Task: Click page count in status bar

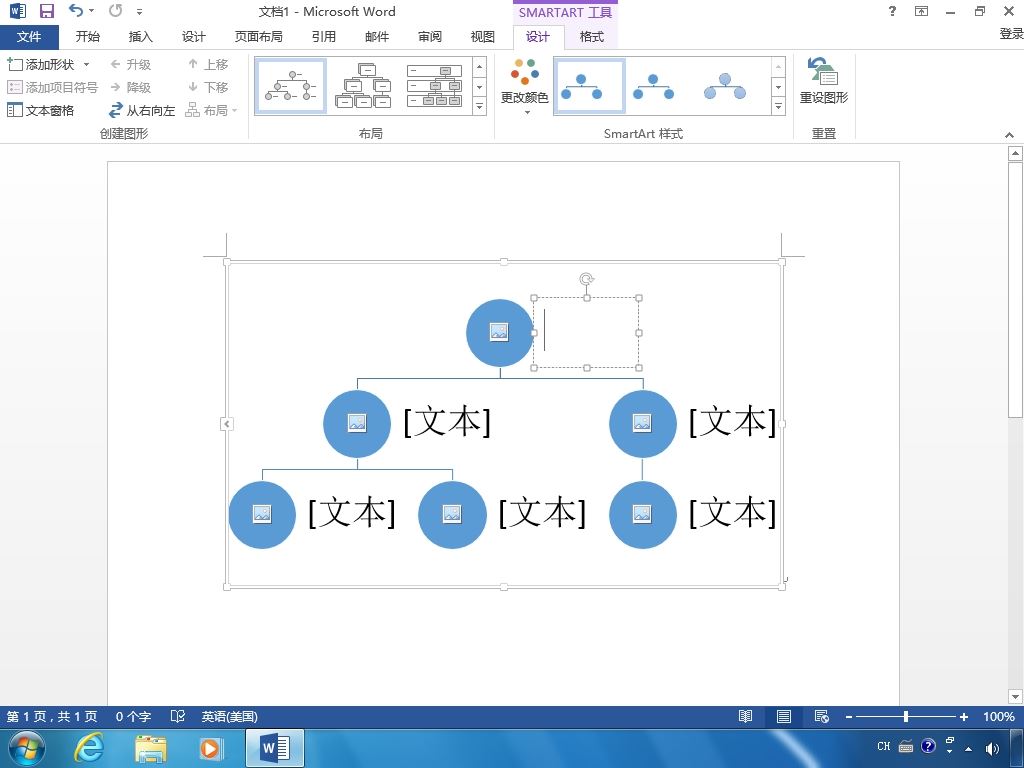Action: click(52, 716)
